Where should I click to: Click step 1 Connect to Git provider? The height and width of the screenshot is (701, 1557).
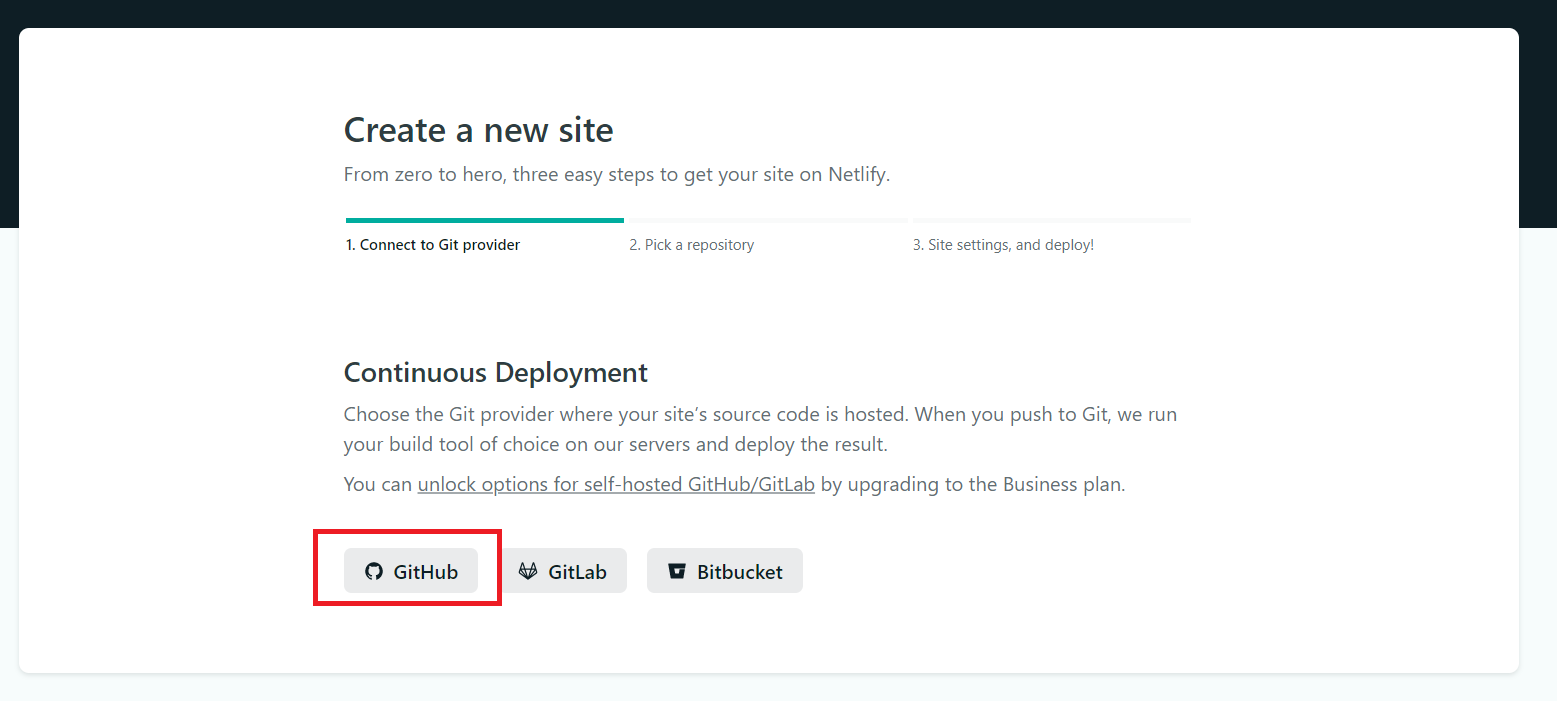coord(433,245)
